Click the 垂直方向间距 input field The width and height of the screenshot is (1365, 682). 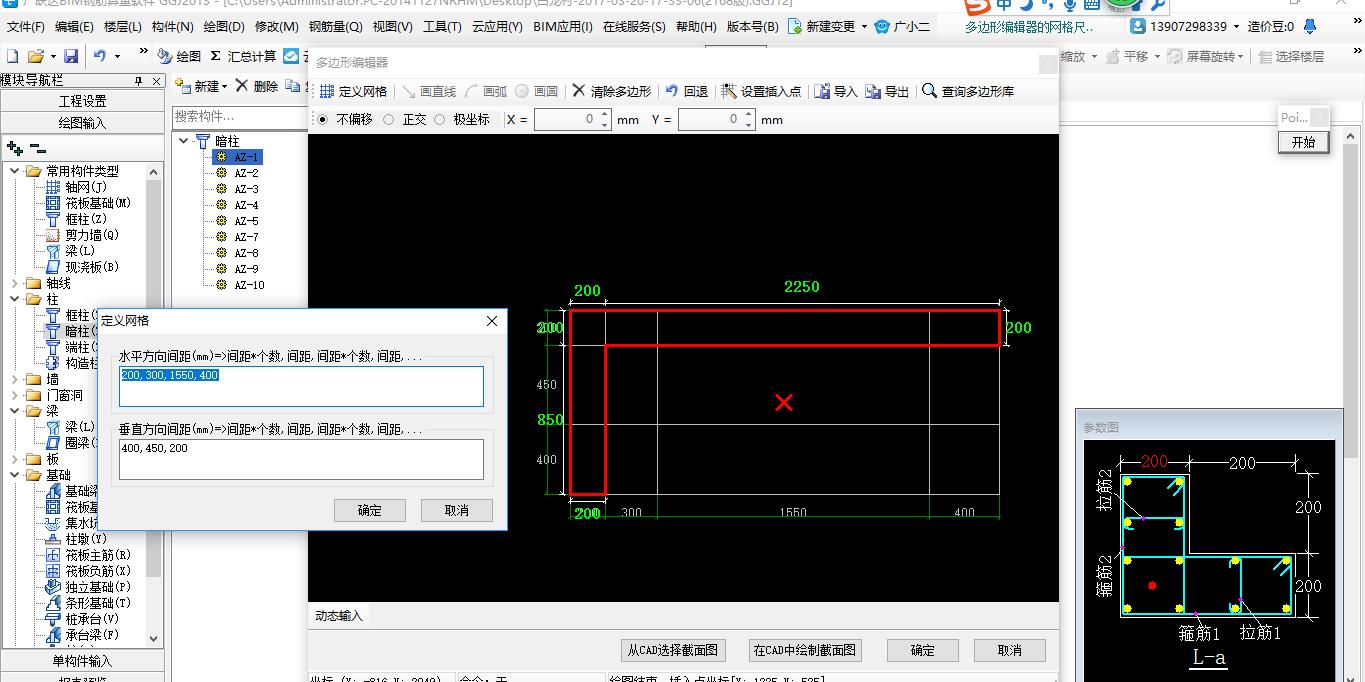point(301,459)
